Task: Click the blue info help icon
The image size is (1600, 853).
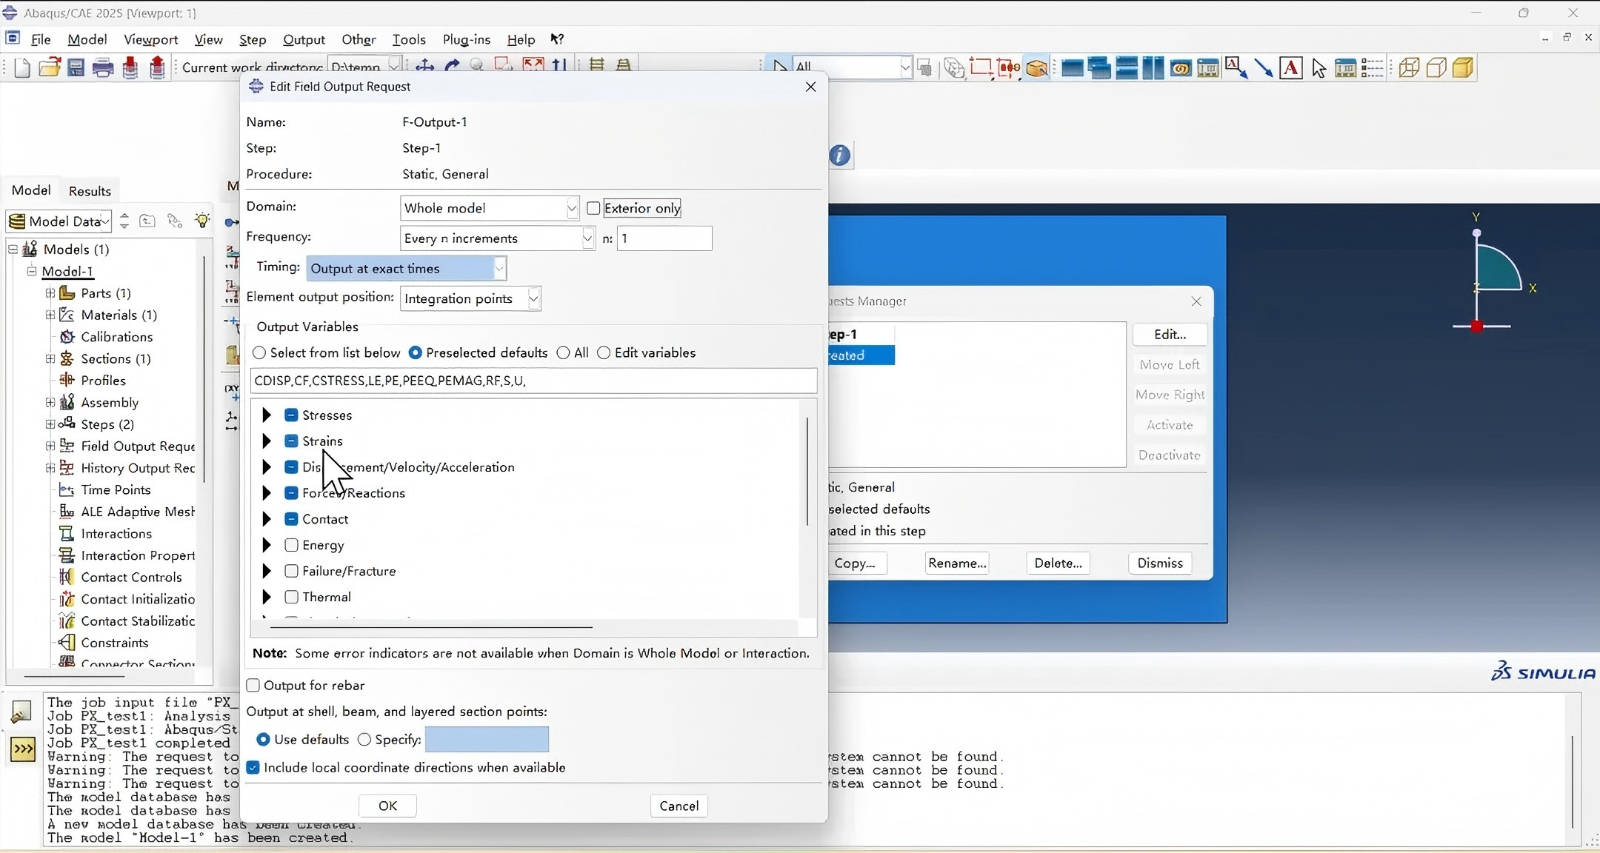Action: tap(841, 156)
